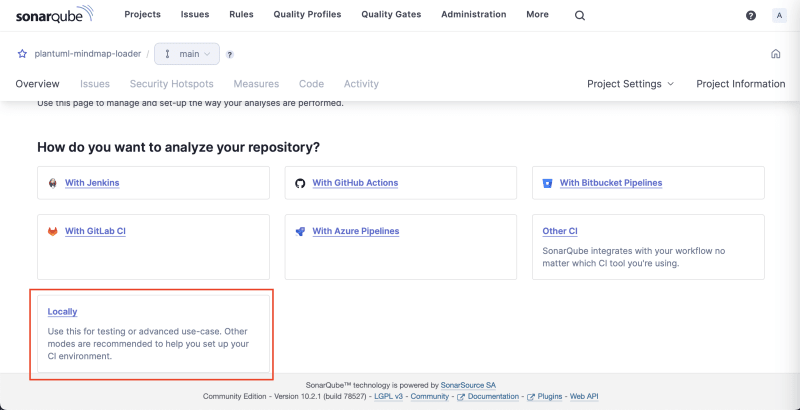The image size is (800, 410).
Task: Switch to the project Issues tab
Action: pyautogui.click(x=95, y=84)
